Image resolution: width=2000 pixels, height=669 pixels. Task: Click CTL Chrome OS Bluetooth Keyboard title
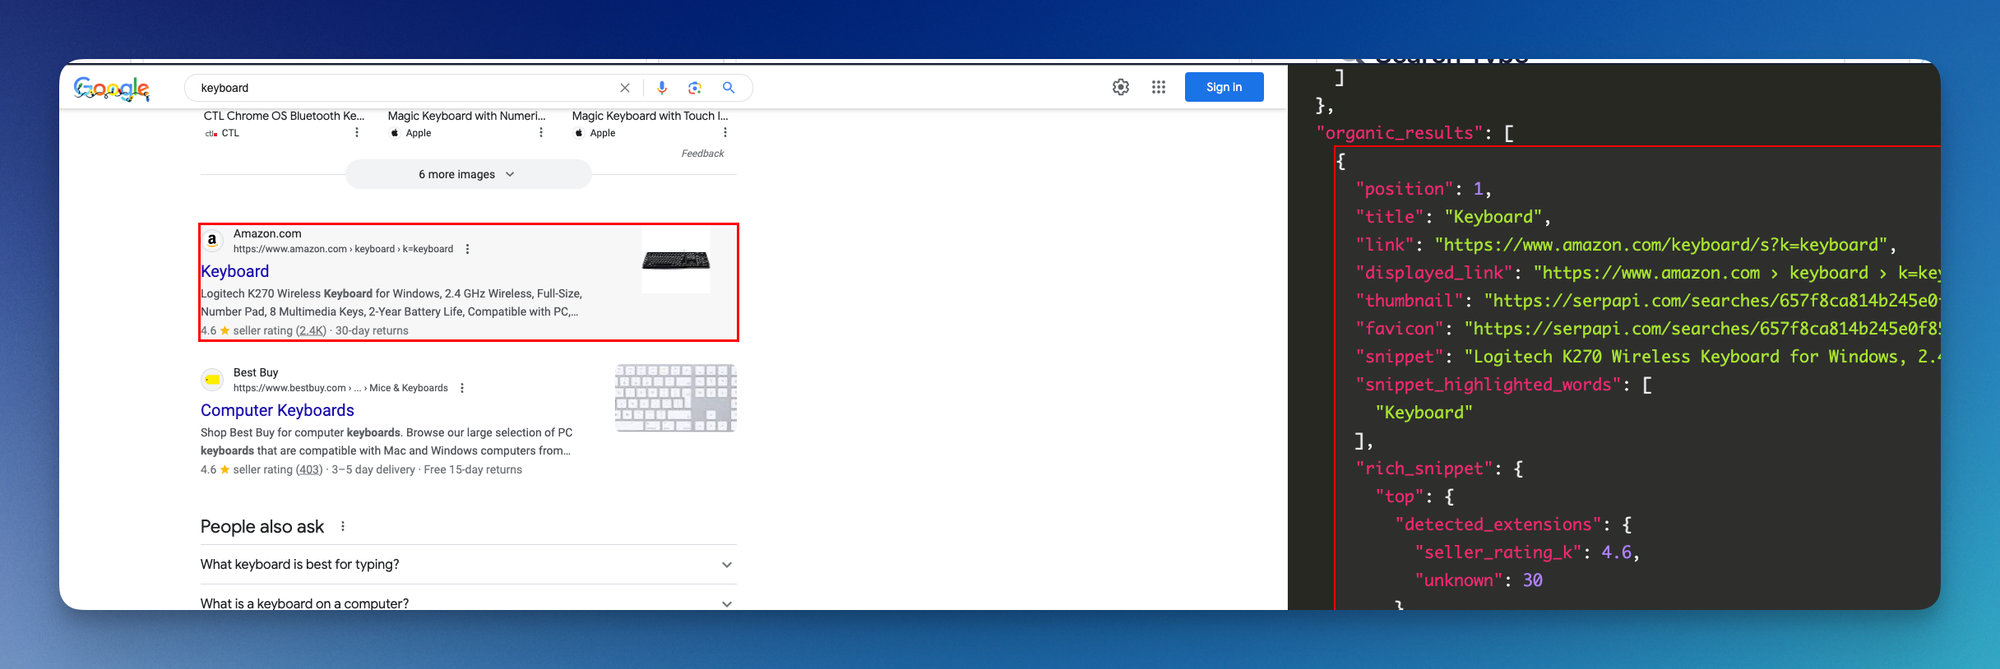284,116
